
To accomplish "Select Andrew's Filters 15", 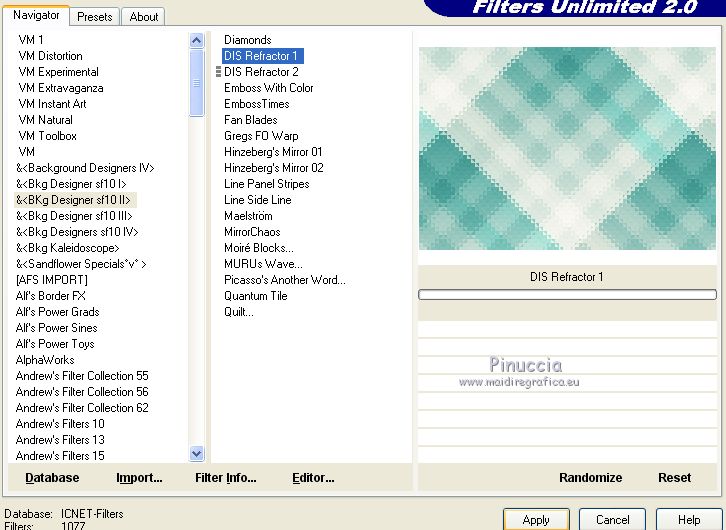I will (x=60, y=455).
